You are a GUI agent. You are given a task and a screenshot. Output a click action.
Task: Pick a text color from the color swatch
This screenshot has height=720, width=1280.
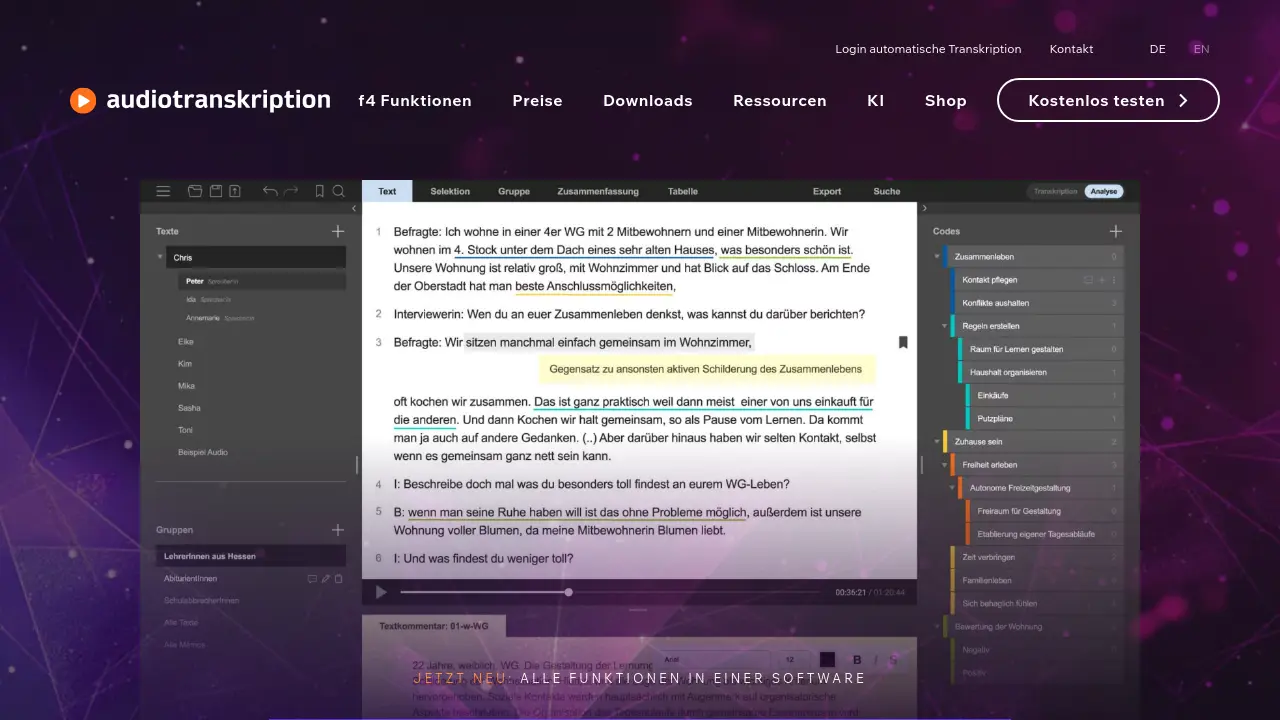click(827, 659)
